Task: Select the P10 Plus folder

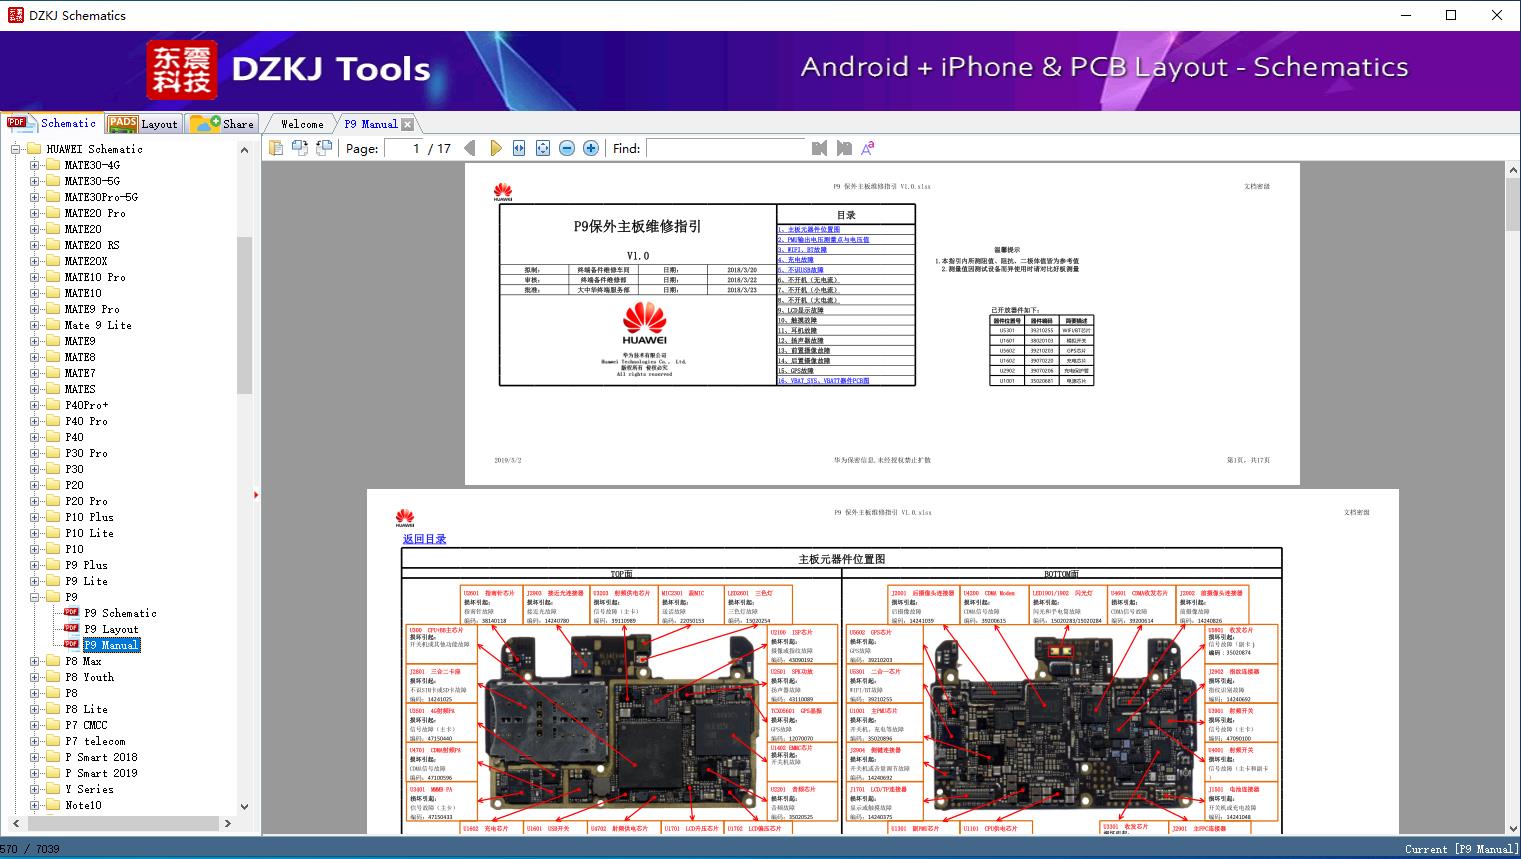Action: pyautogui.click(x=89, y=517)
